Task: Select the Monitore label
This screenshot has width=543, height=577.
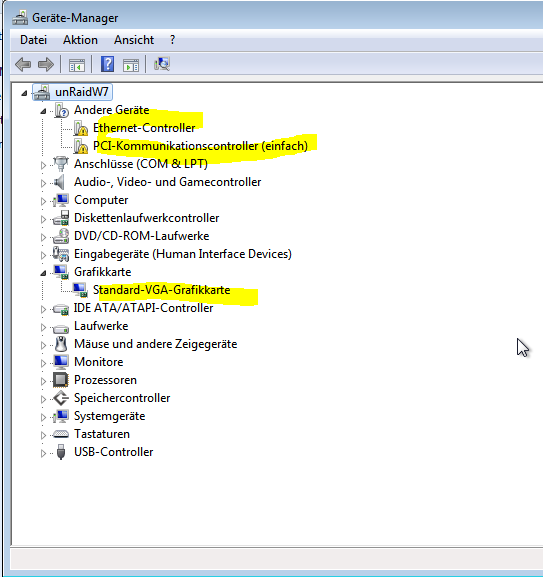Action: pos(99,362)
